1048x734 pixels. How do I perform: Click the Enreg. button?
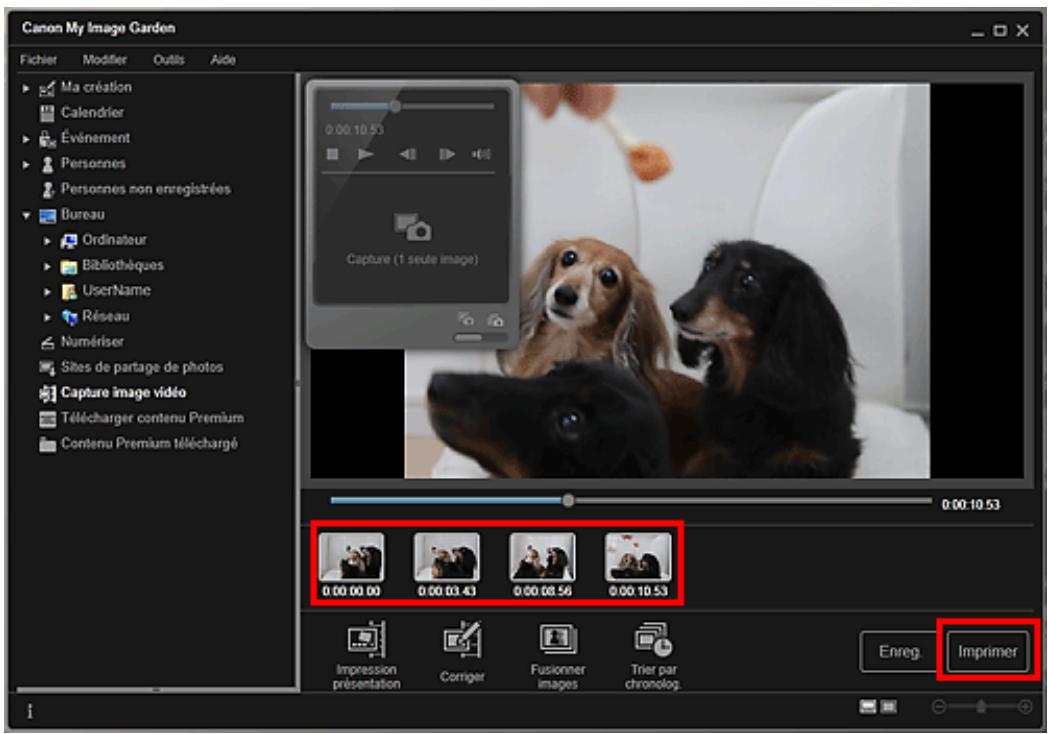(x=899, y=652)
